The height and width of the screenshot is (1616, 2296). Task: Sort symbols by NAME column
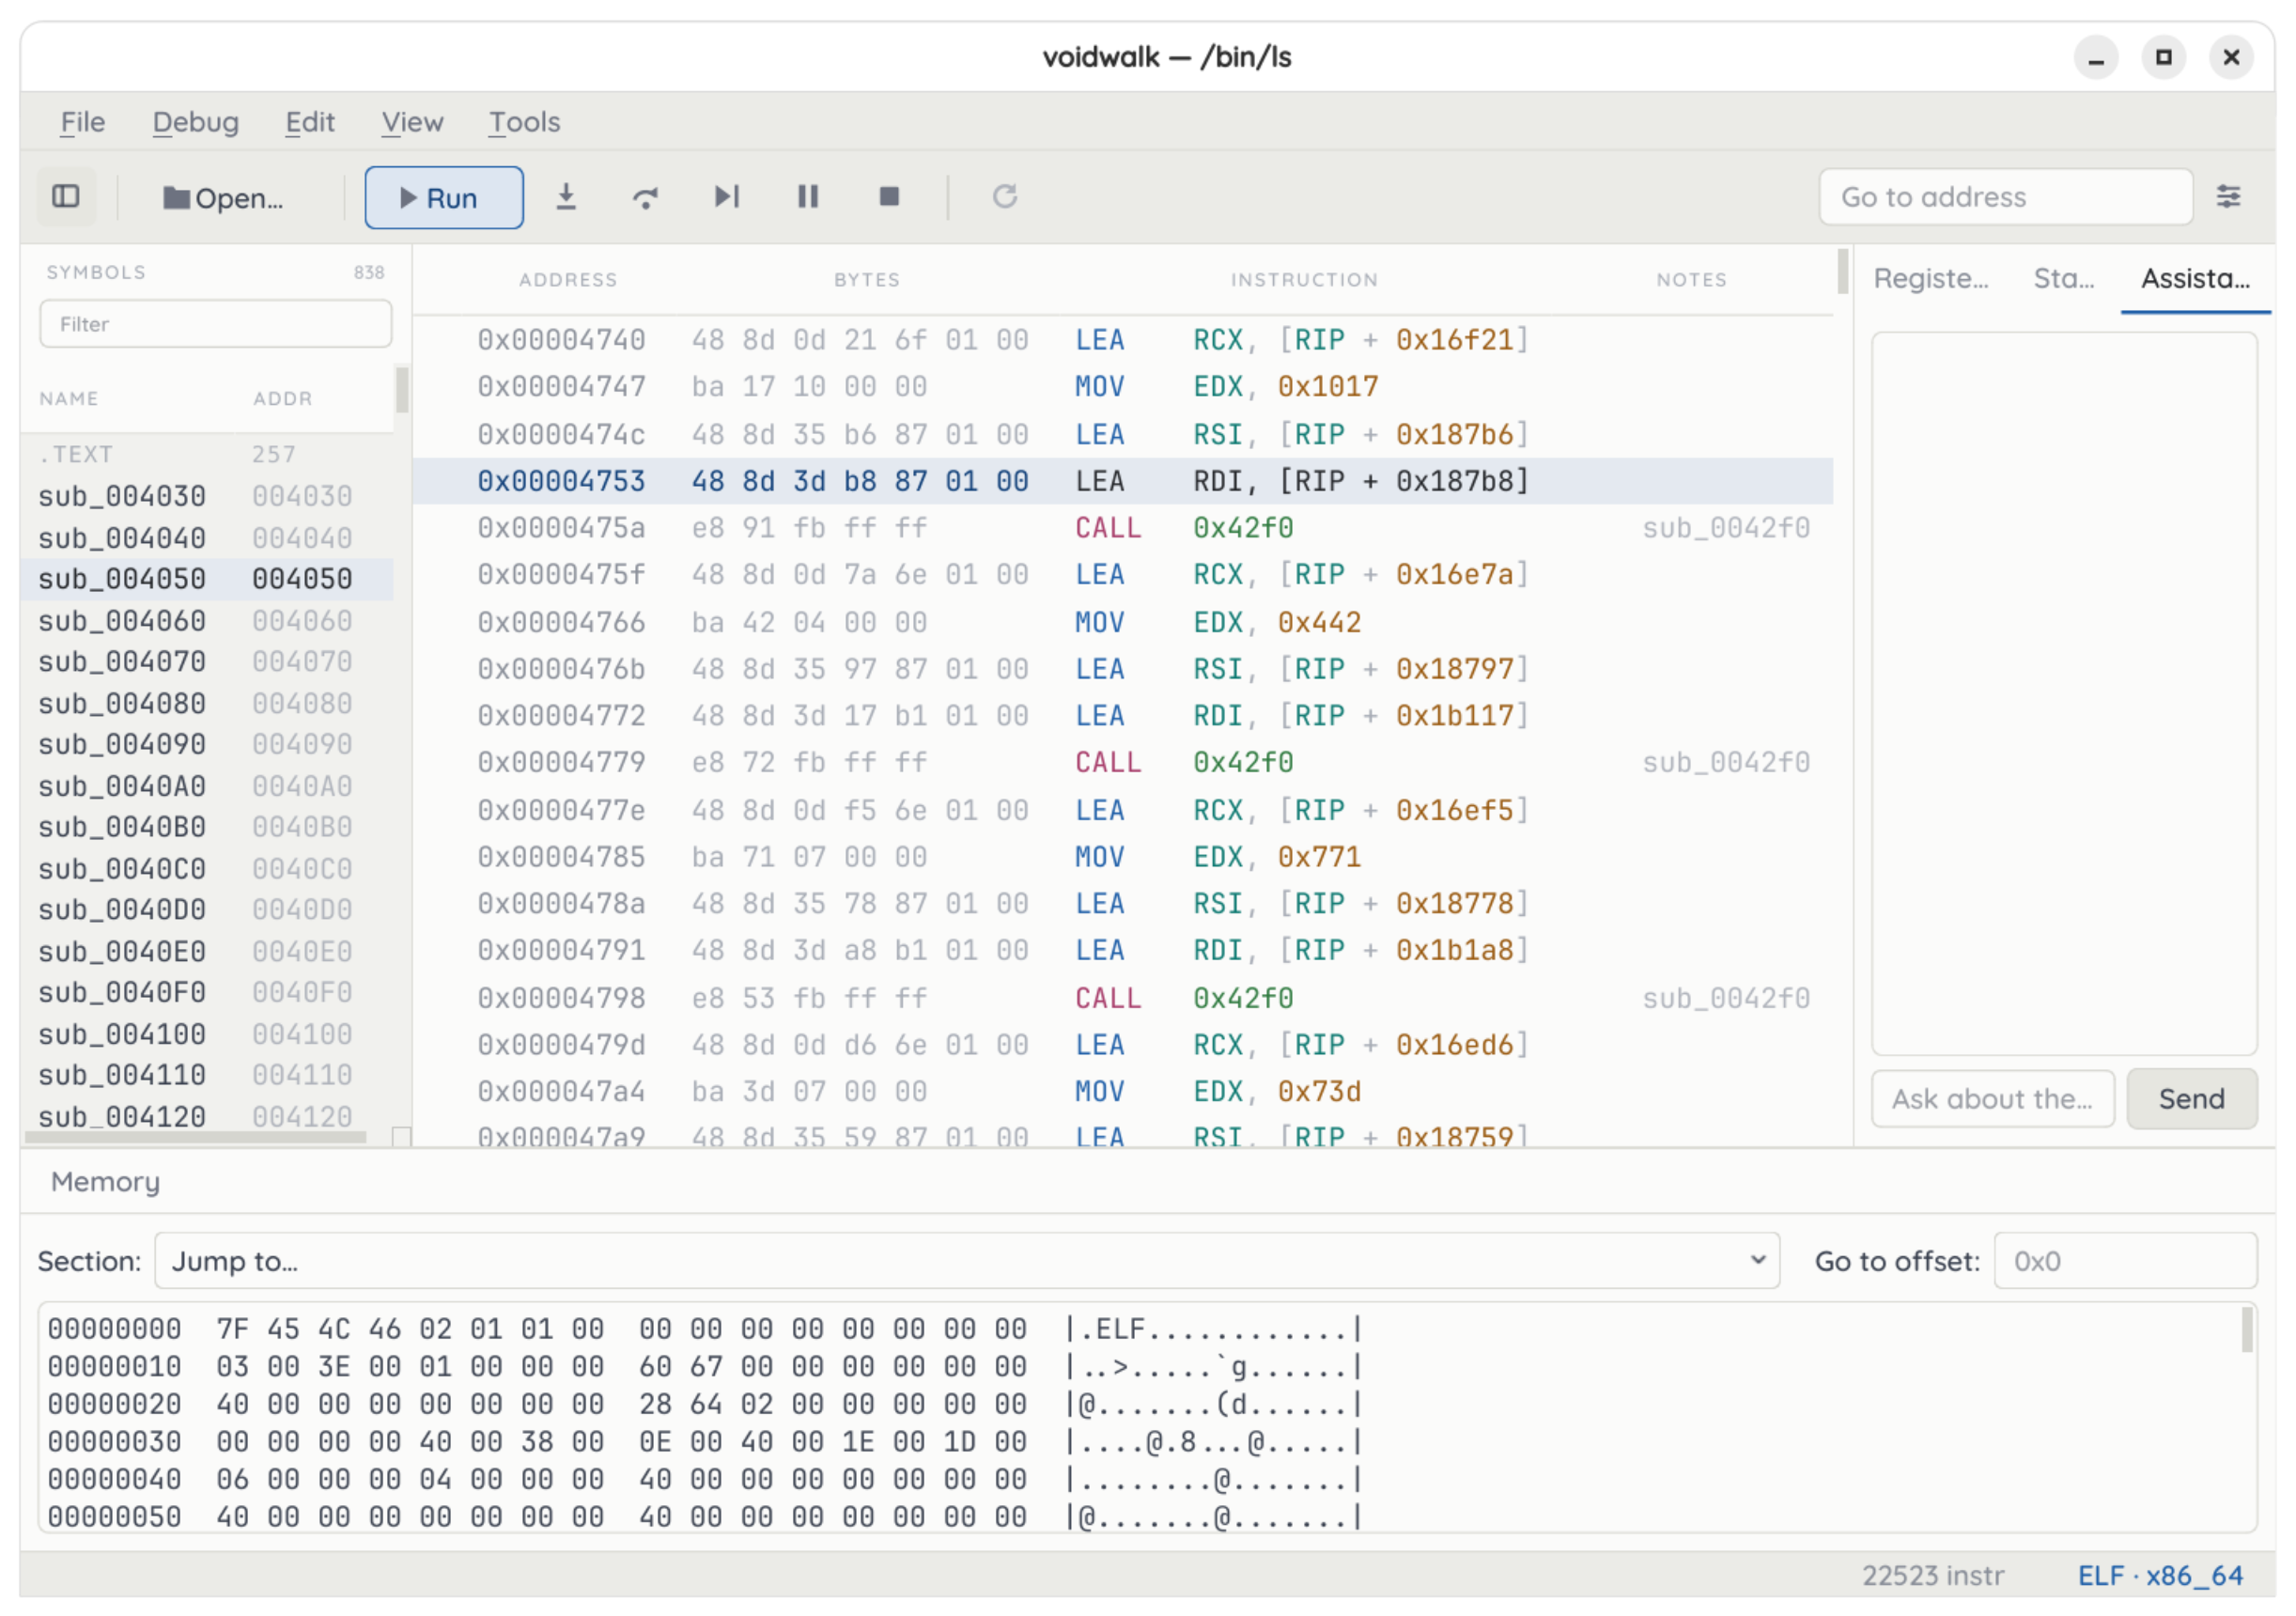[69, 399]
